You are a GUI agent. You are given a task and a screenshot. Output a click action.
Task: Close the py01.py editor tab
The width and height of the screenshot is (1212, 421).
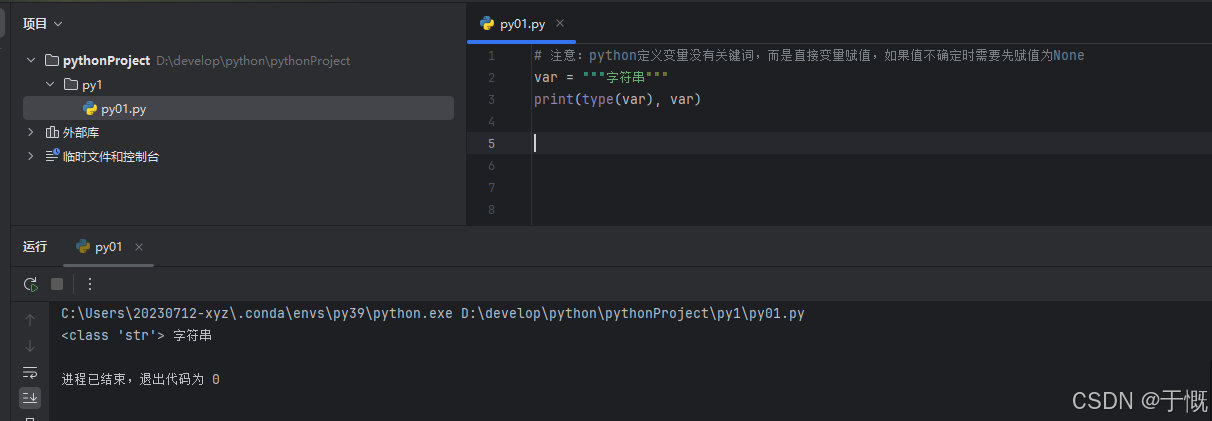pos(560,23)
